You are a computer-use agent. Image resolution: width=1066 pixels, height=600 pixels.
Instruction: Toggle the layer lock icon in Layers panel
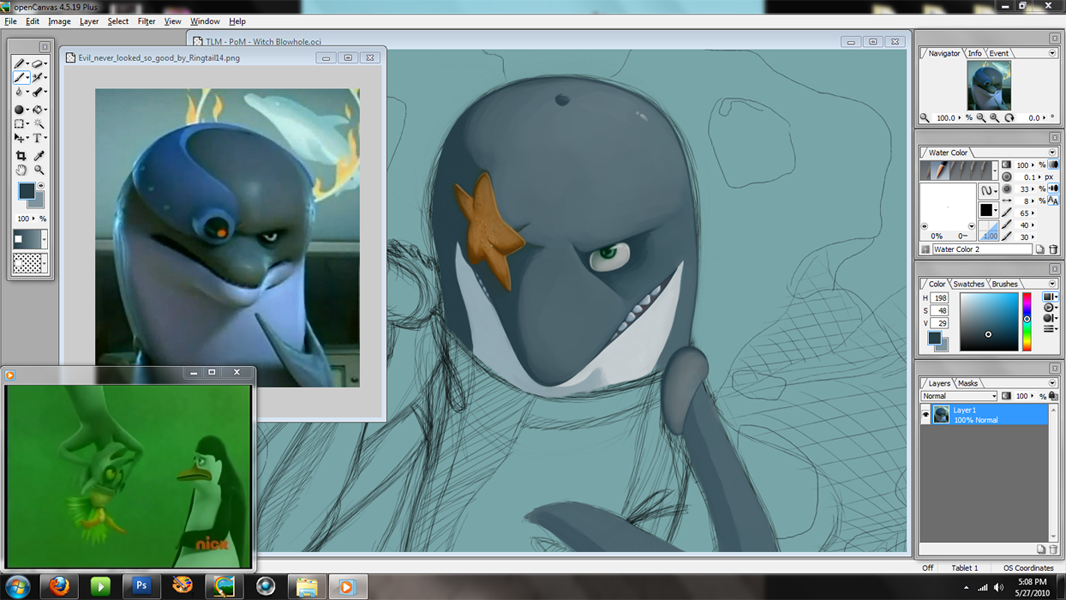coord(1053,395)
